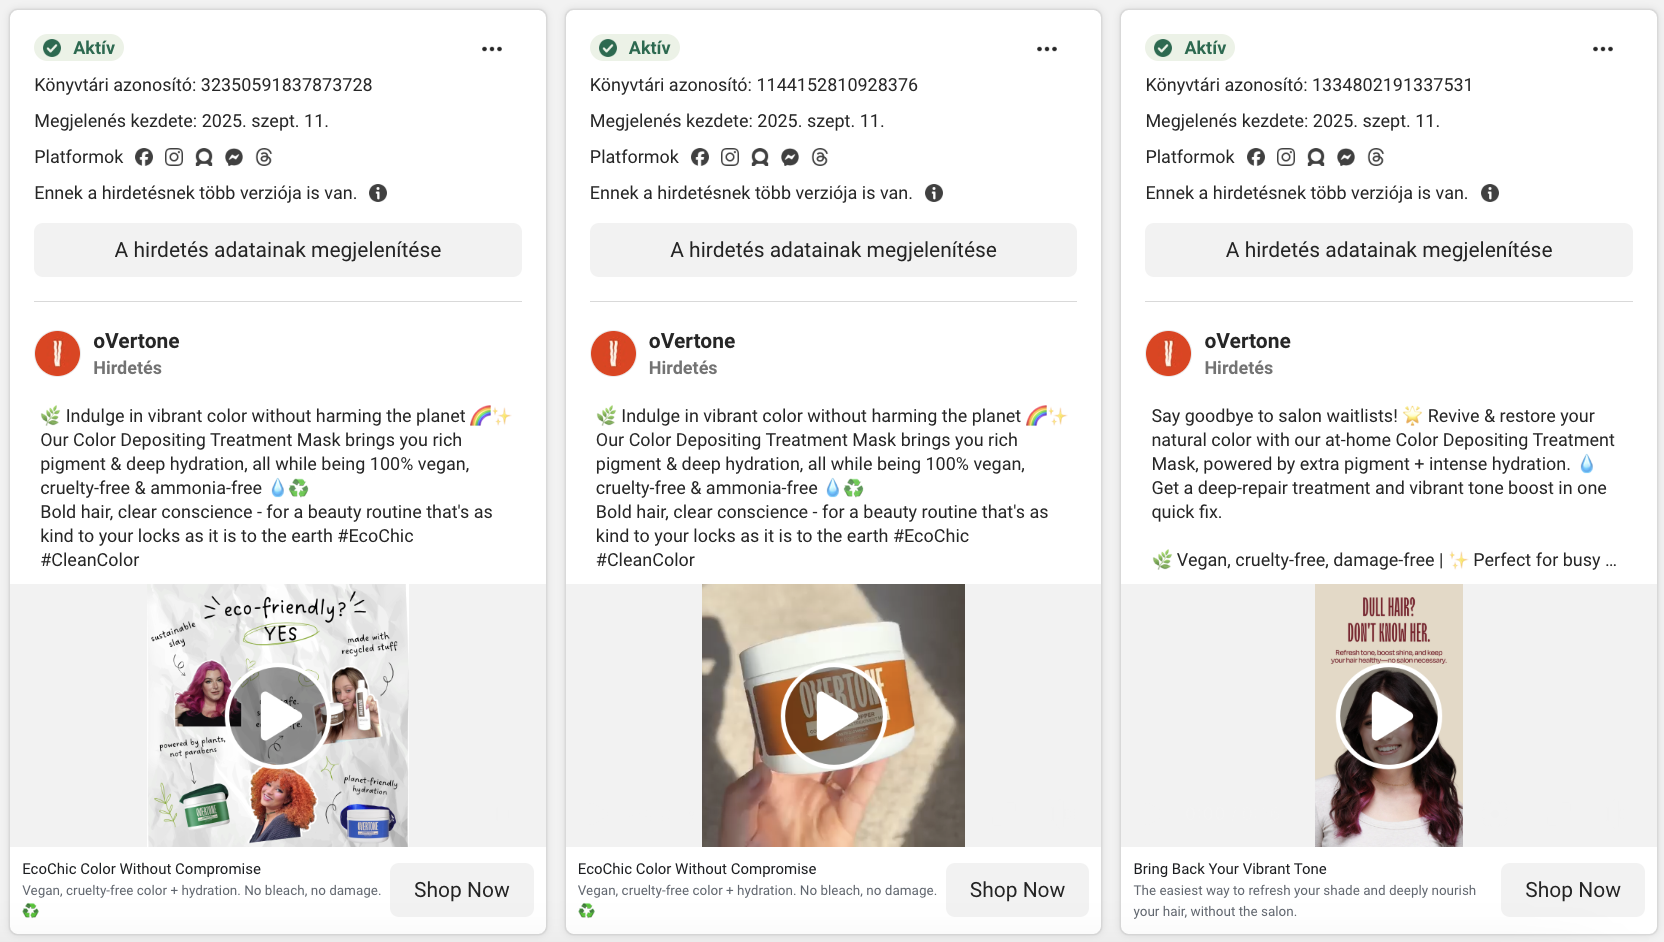Click Instagram platform icon in second ad
Image resolution: width=1664 pixels, height=942 pixels.
(730, 157)
